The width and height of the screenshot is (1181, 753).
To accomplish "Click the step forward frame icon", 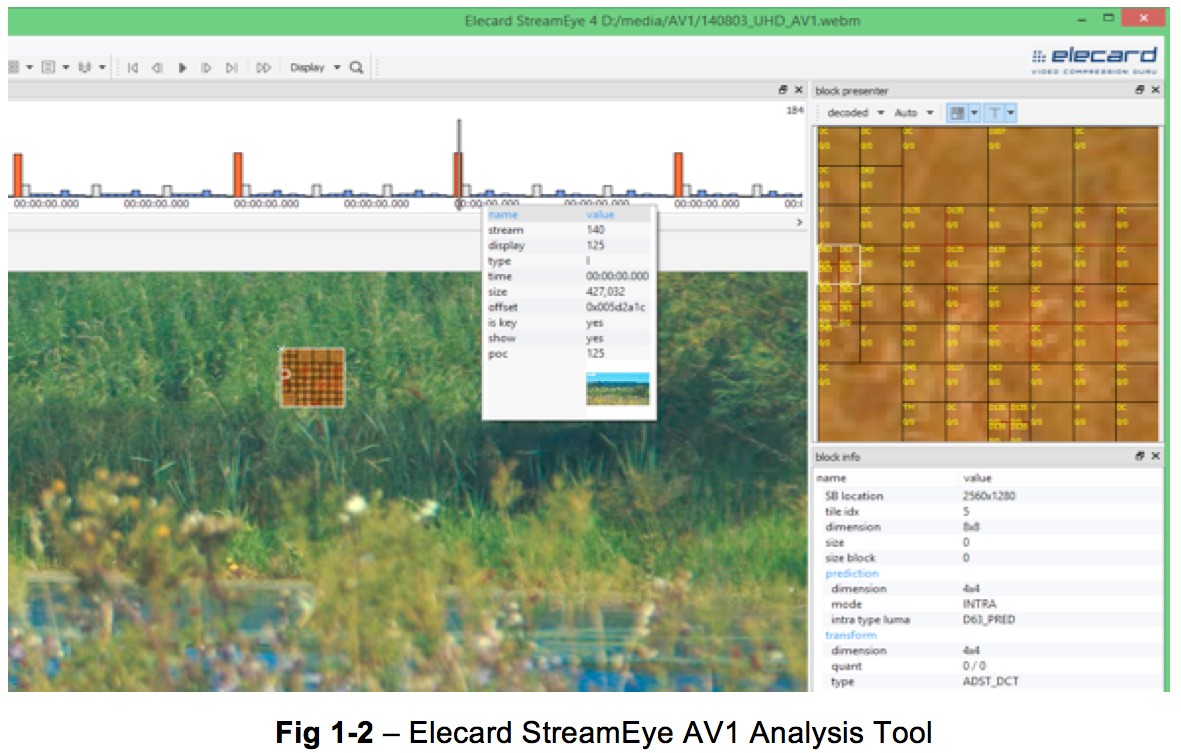I will tap(207, 66).
